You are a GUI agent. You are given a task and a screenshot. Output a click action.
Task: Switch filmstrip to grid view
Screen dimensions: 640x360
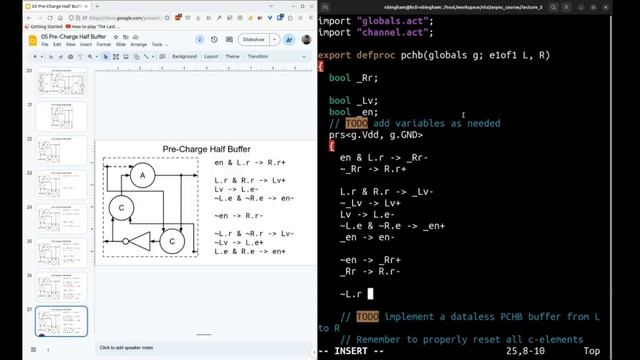pos(33,349)
